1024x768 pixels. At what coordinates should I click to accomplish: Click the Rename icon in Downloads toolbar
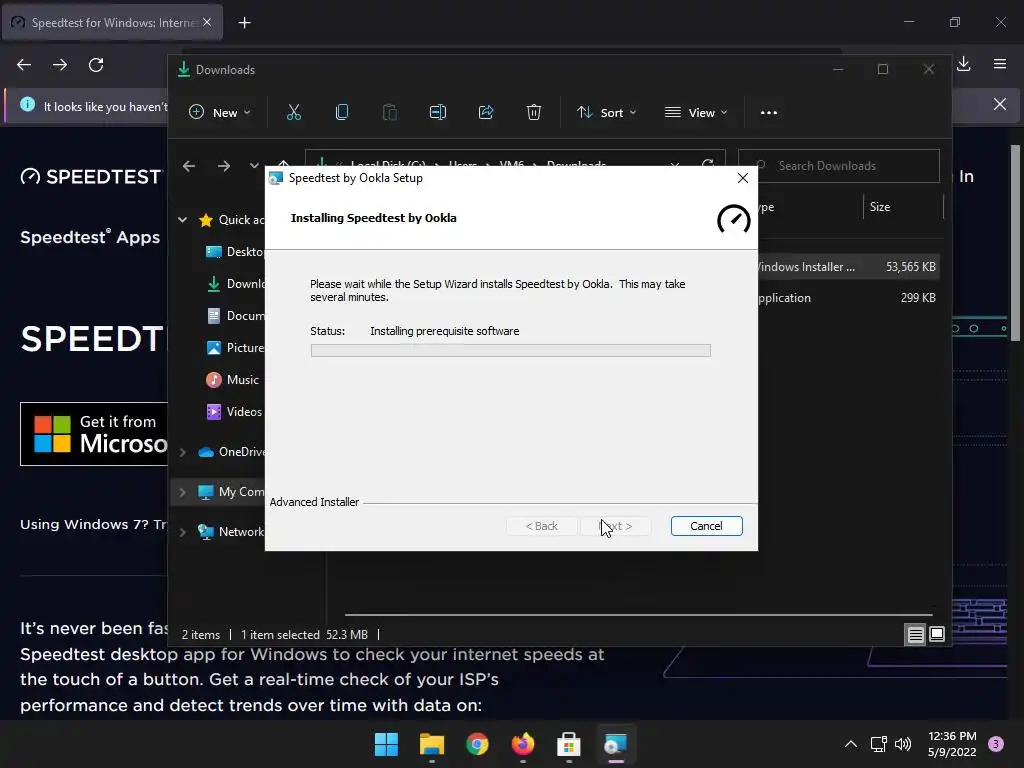click(438, 112)
